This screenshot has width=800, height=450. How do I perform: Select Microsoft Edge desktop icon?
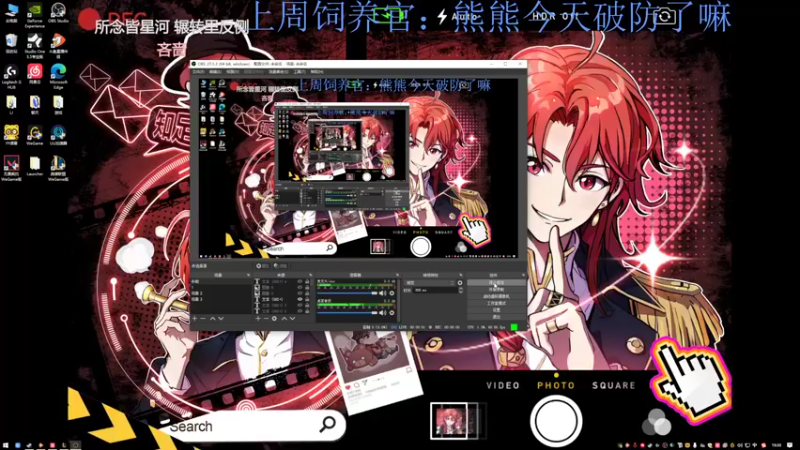[x=58, y=76]
